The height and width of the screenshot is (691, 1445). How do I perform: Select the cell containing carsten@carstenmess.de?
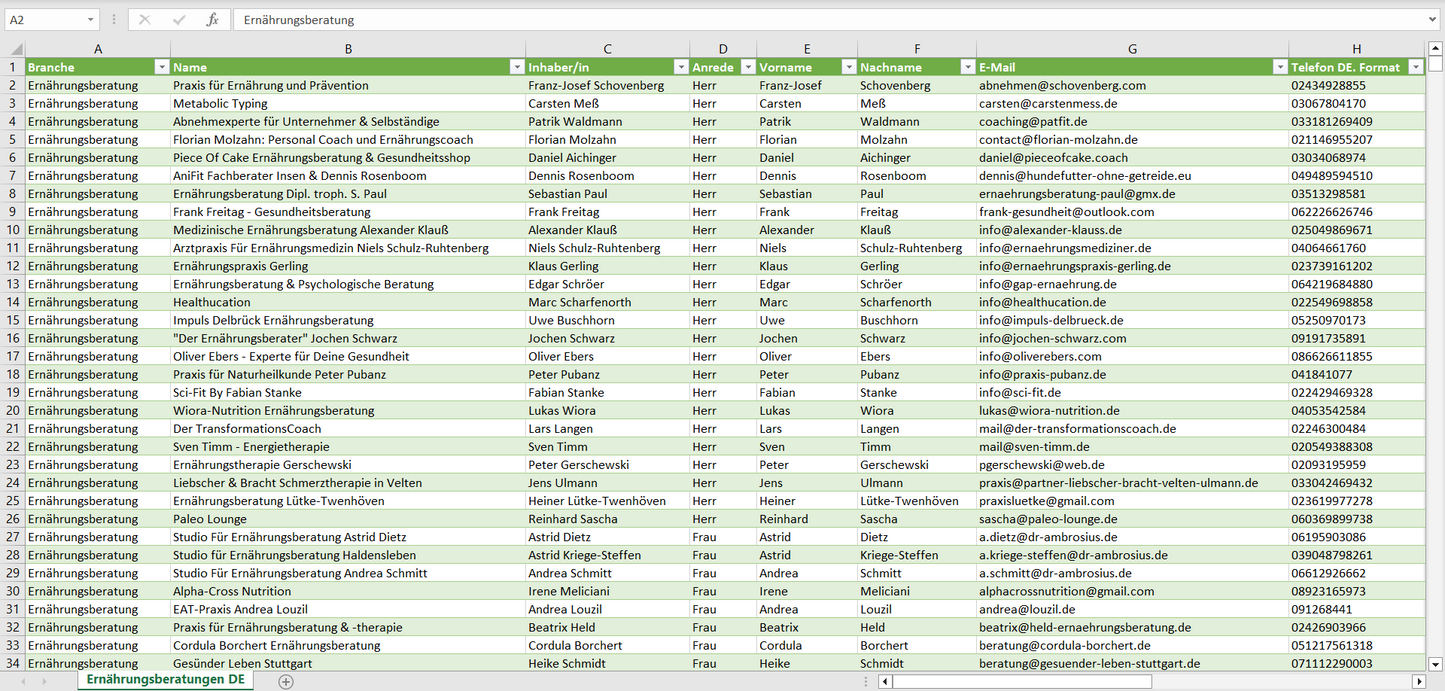[1047, 103]
